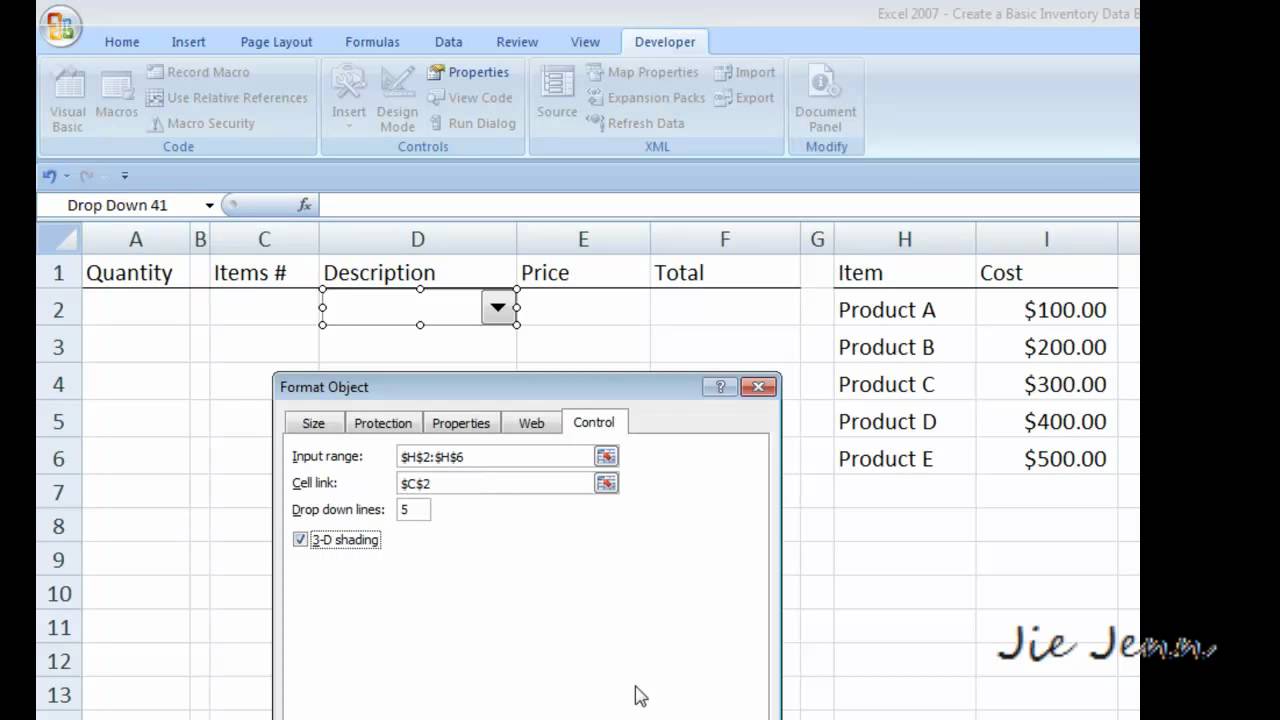Collapse dialog for Cell link
The image size is (1280, 720).
(x=606, y=483)
